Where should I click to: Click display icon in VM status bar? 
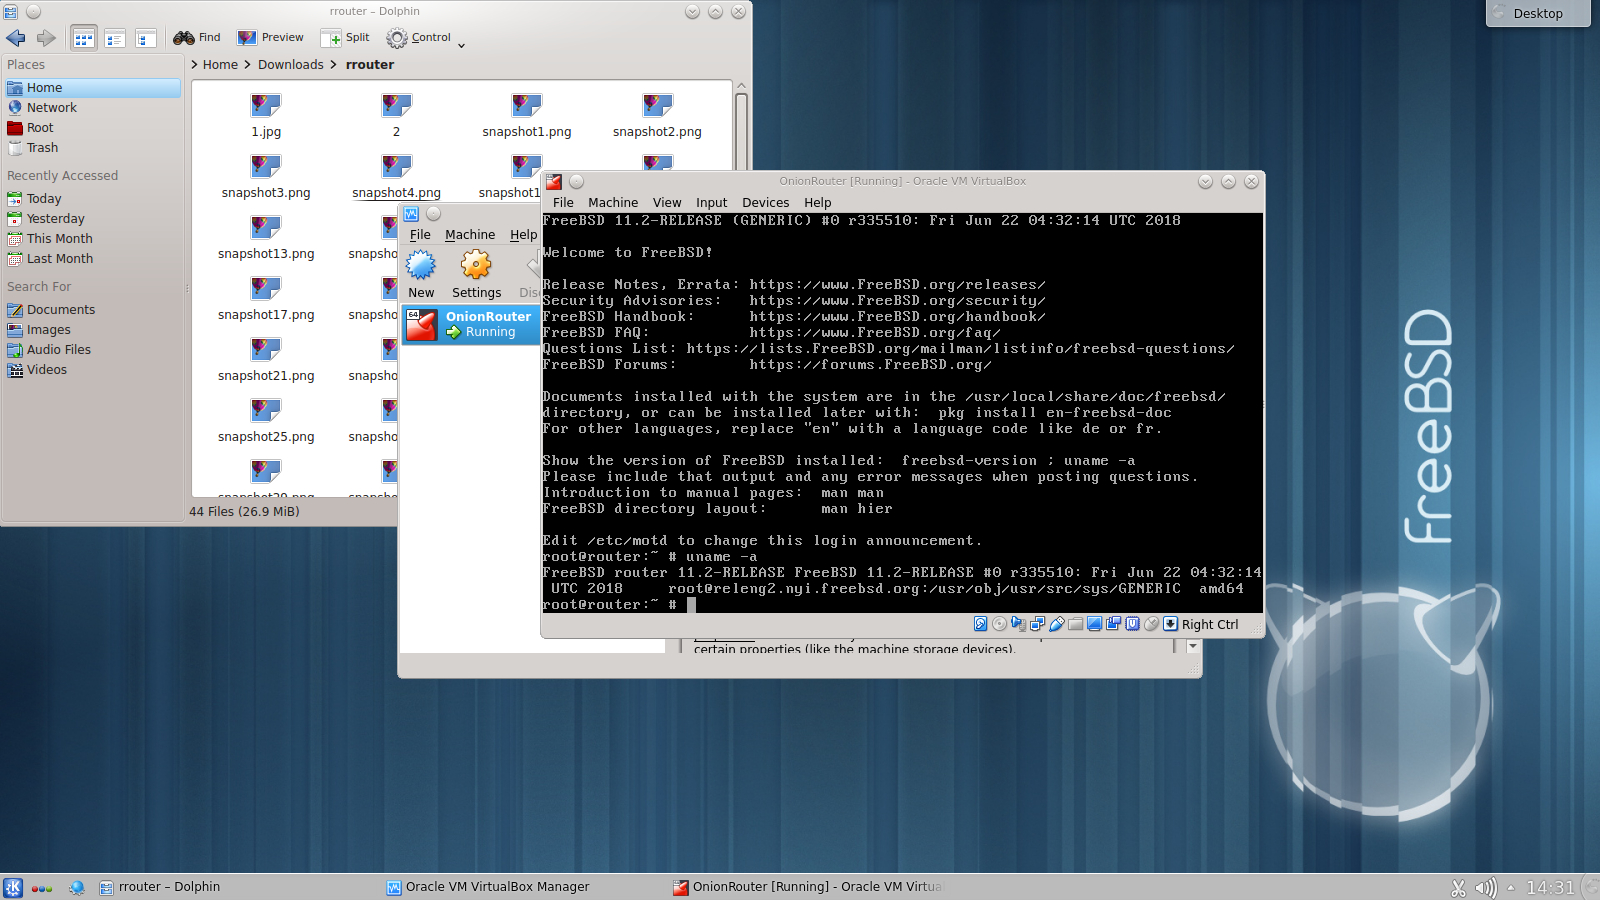(x=1095, y=624)
